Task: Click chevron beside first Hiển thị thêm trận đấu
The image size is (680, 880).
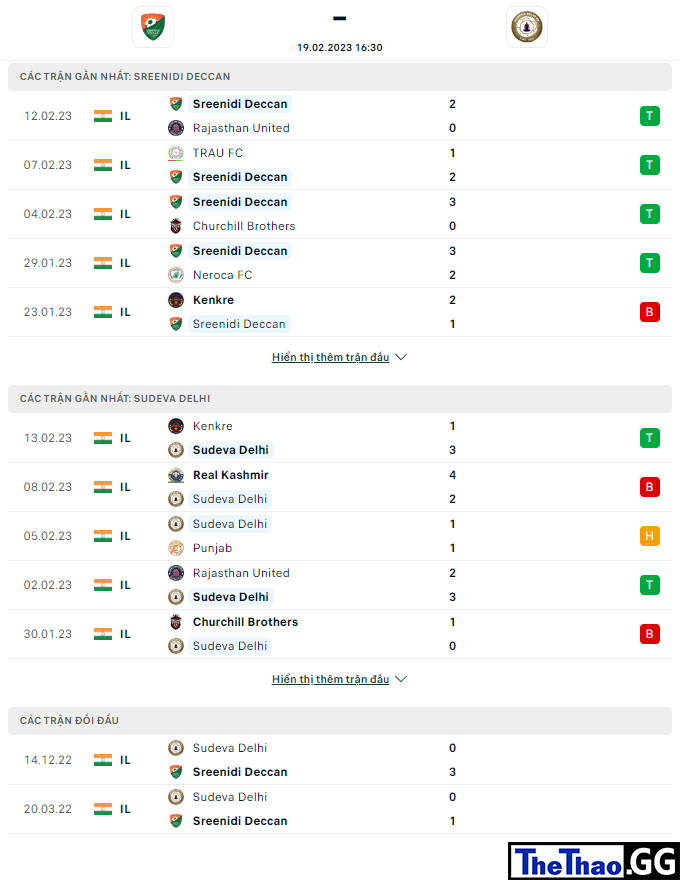Action: click(401, 358)
